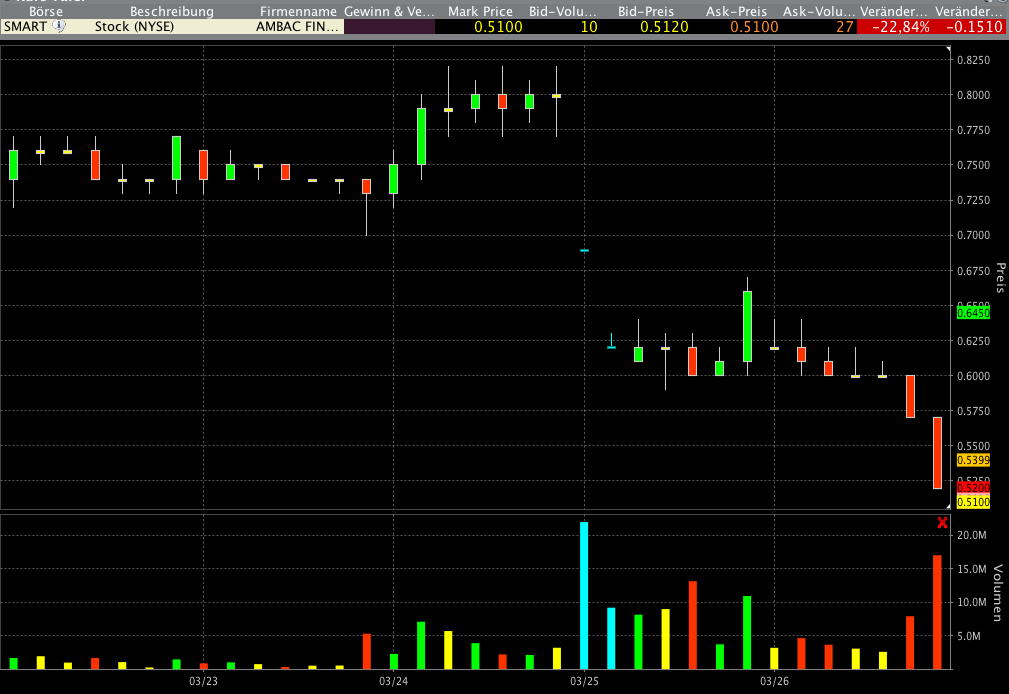Close the volume panel with the red X

pos(942,523)
